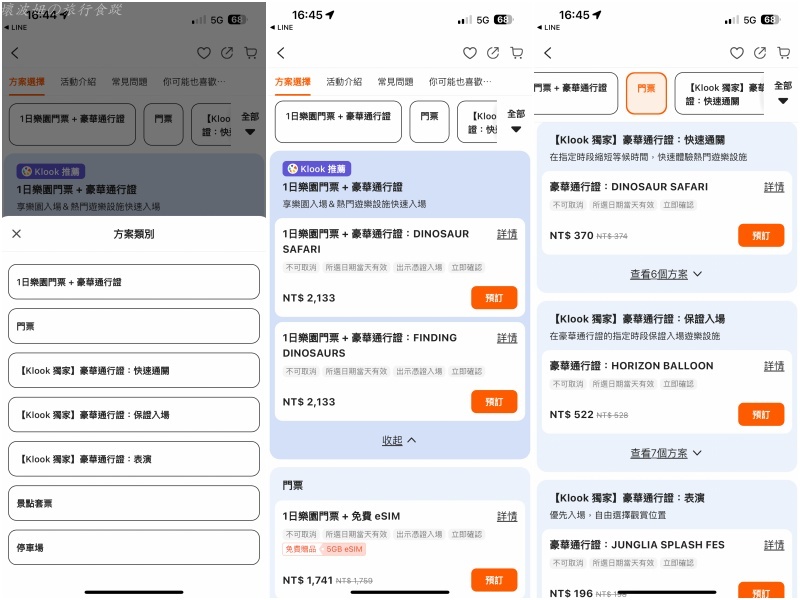Toggle selected 門票 chip in right screen
The image size is (800, 600).
[646, 93]
